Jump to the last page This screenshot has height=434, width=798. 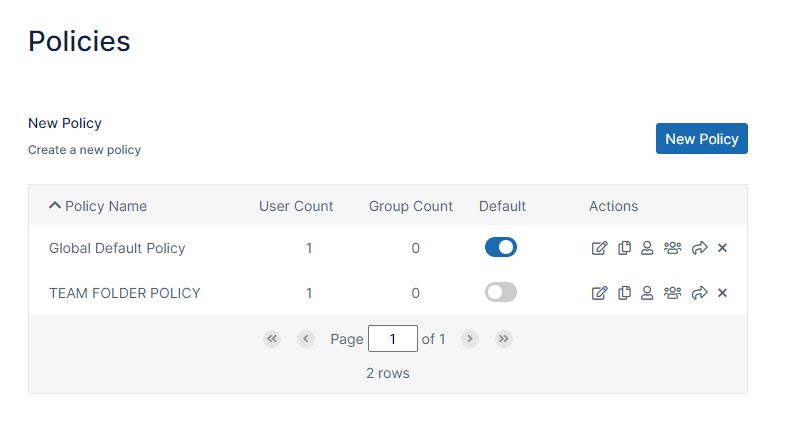(504, 339)
